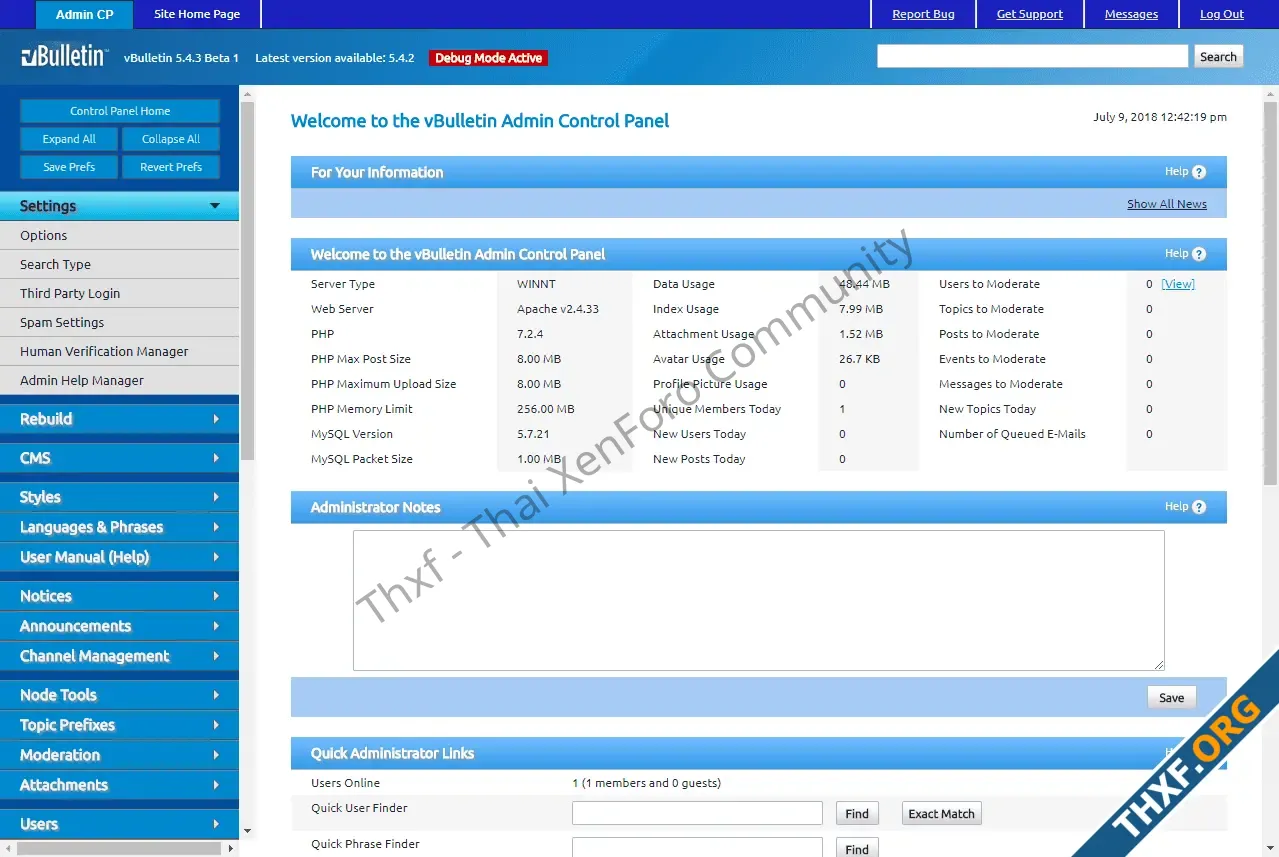
Task: Expand the Attachments section
Action: click(119, 785)
